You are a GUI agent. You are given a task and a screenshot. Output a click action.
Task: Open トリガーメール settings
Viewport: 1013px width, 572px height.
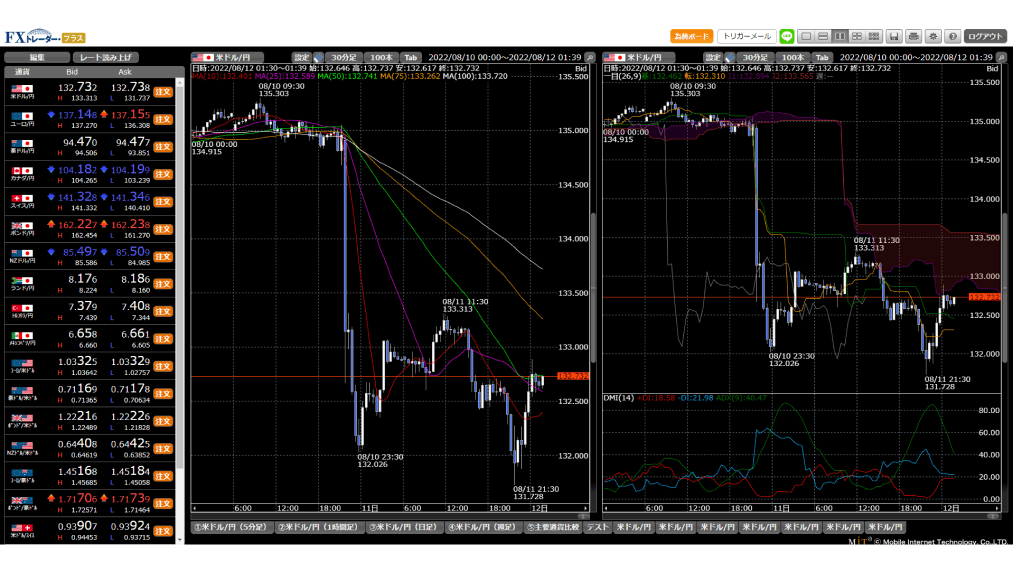[x=746, y=37]
